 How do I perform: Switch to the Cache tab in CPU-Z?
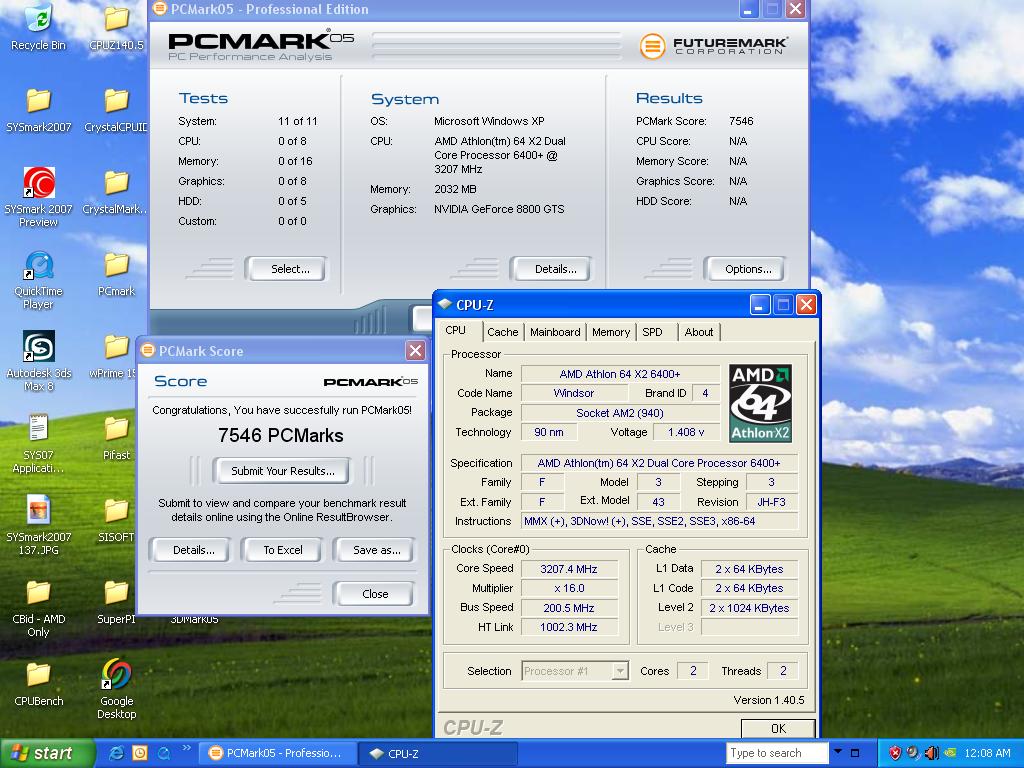(502, 332)
